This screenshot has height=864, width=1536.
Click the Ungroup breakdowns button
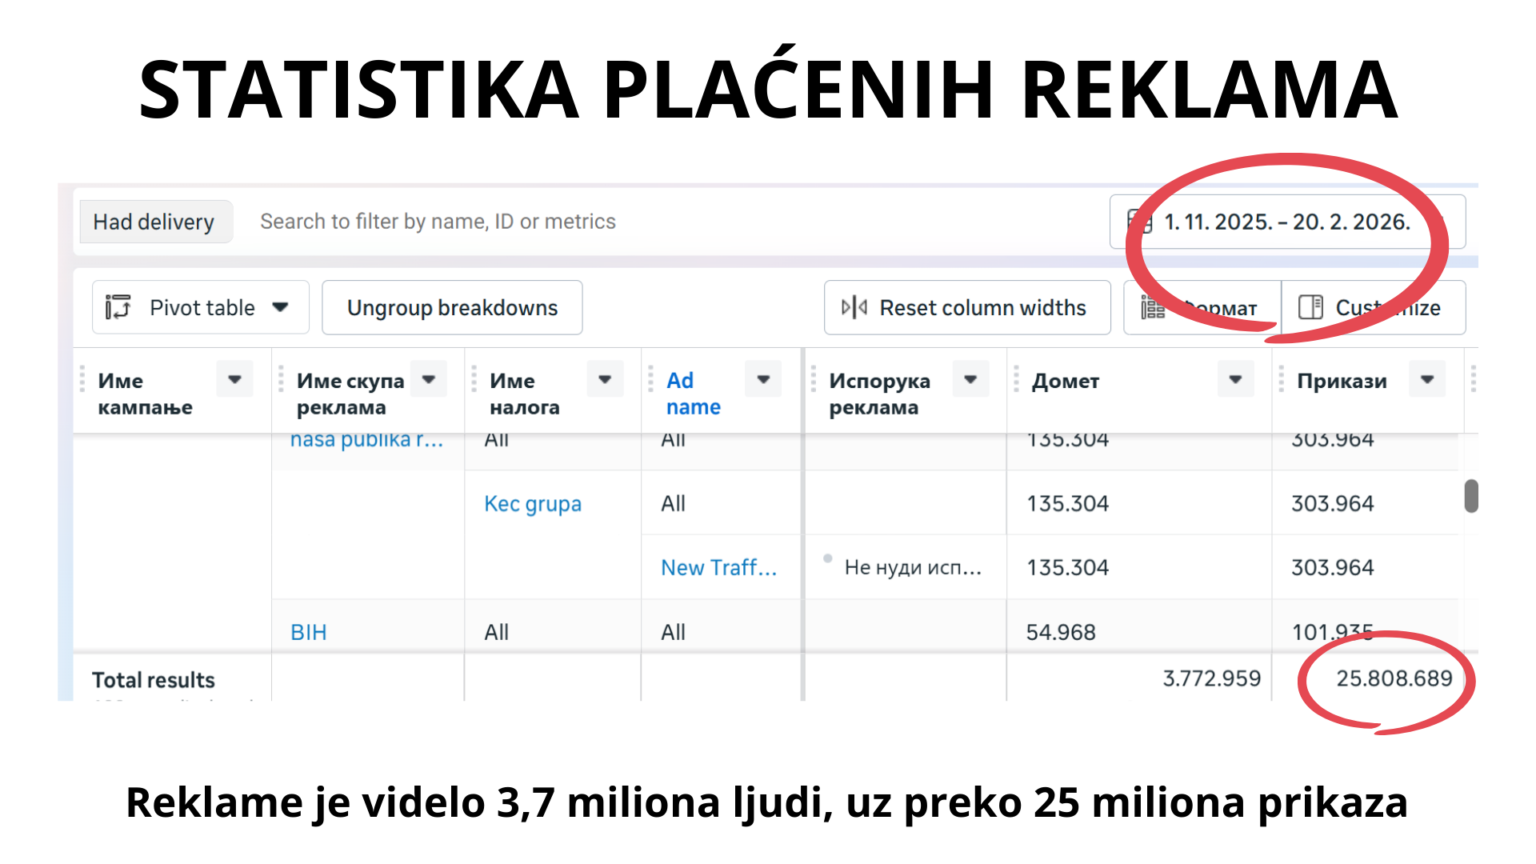(452, 308)
